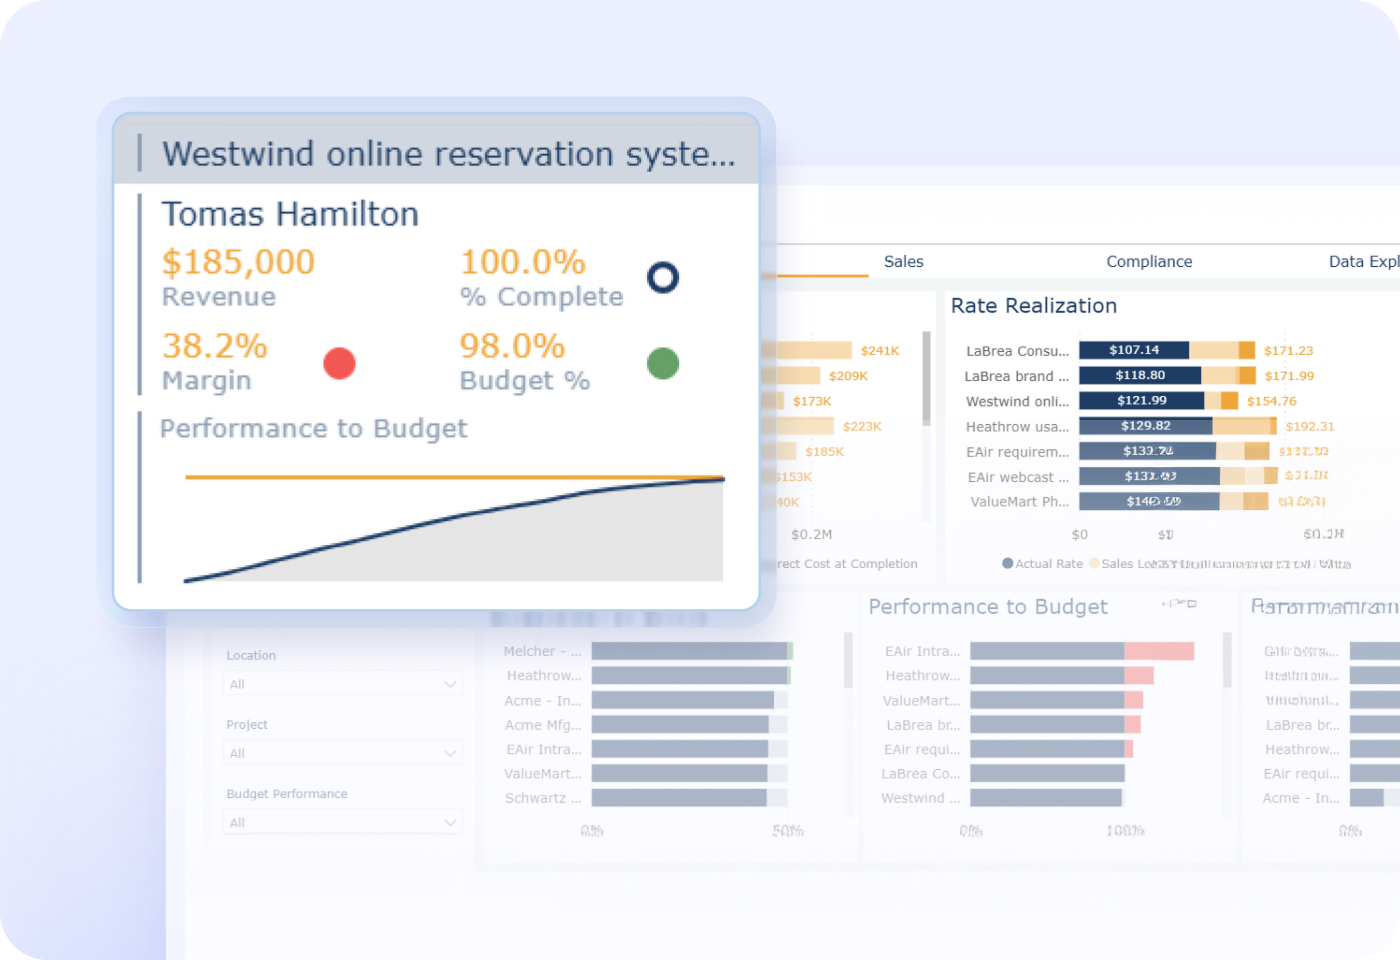Select the Sales tab
Viewport: 1400px width, 960px height.
(x=903, y=261)
